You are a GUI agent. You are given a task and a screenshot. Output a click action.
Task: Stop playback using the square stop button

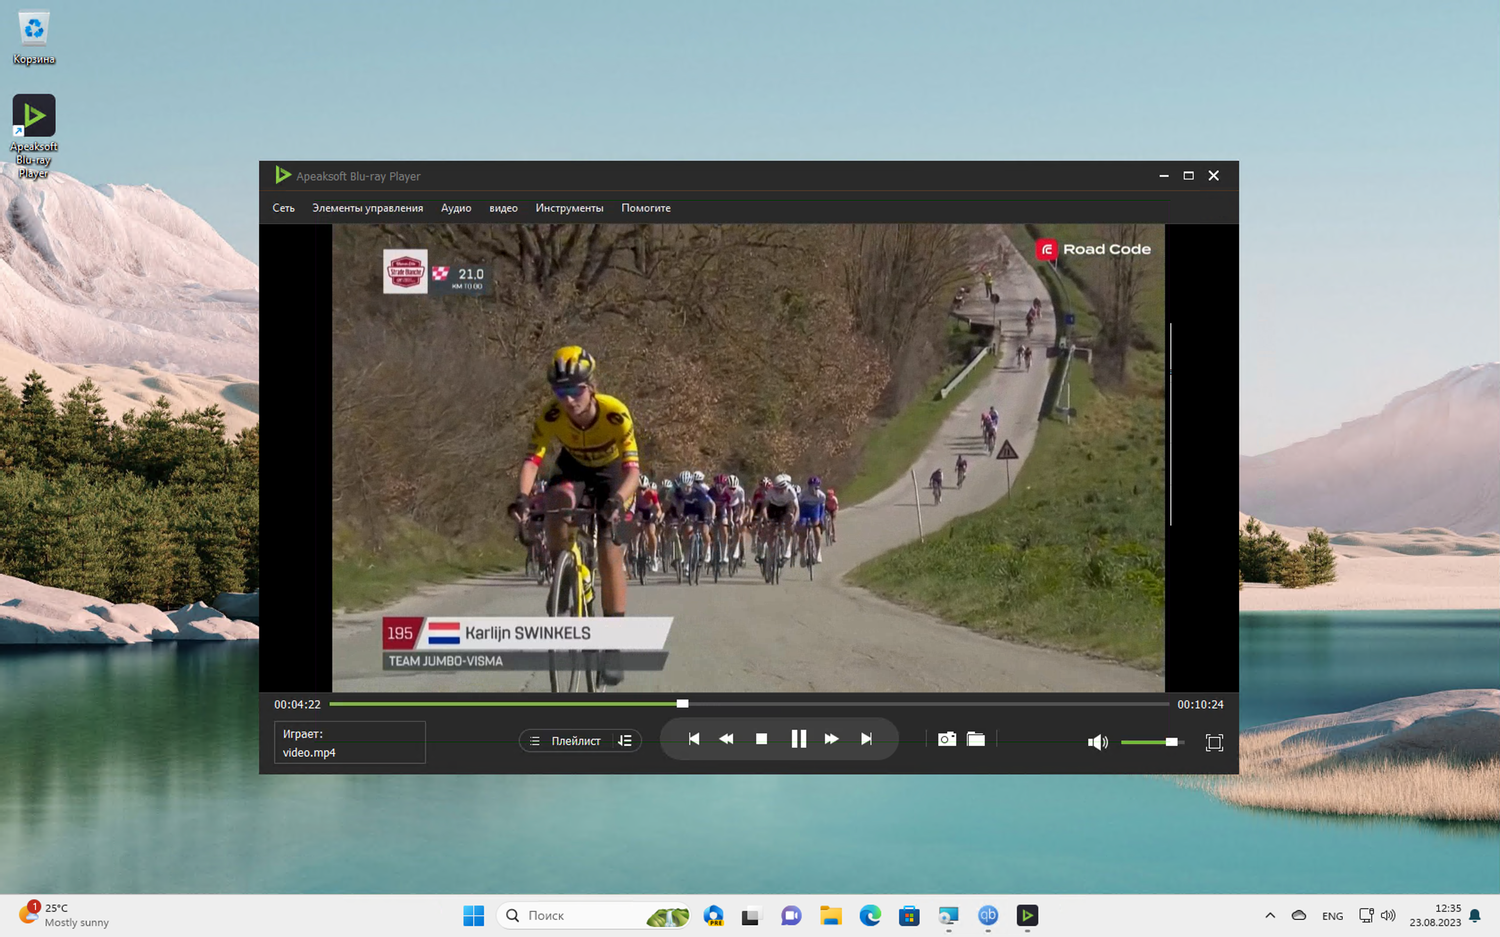pos(761,739)
